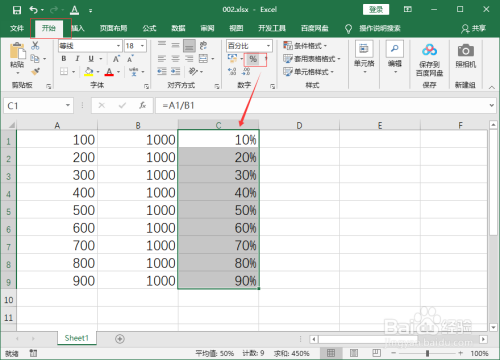500x360 pixels.
Task: Open the 文件 File tab
Action: click(x=17, y=28)
